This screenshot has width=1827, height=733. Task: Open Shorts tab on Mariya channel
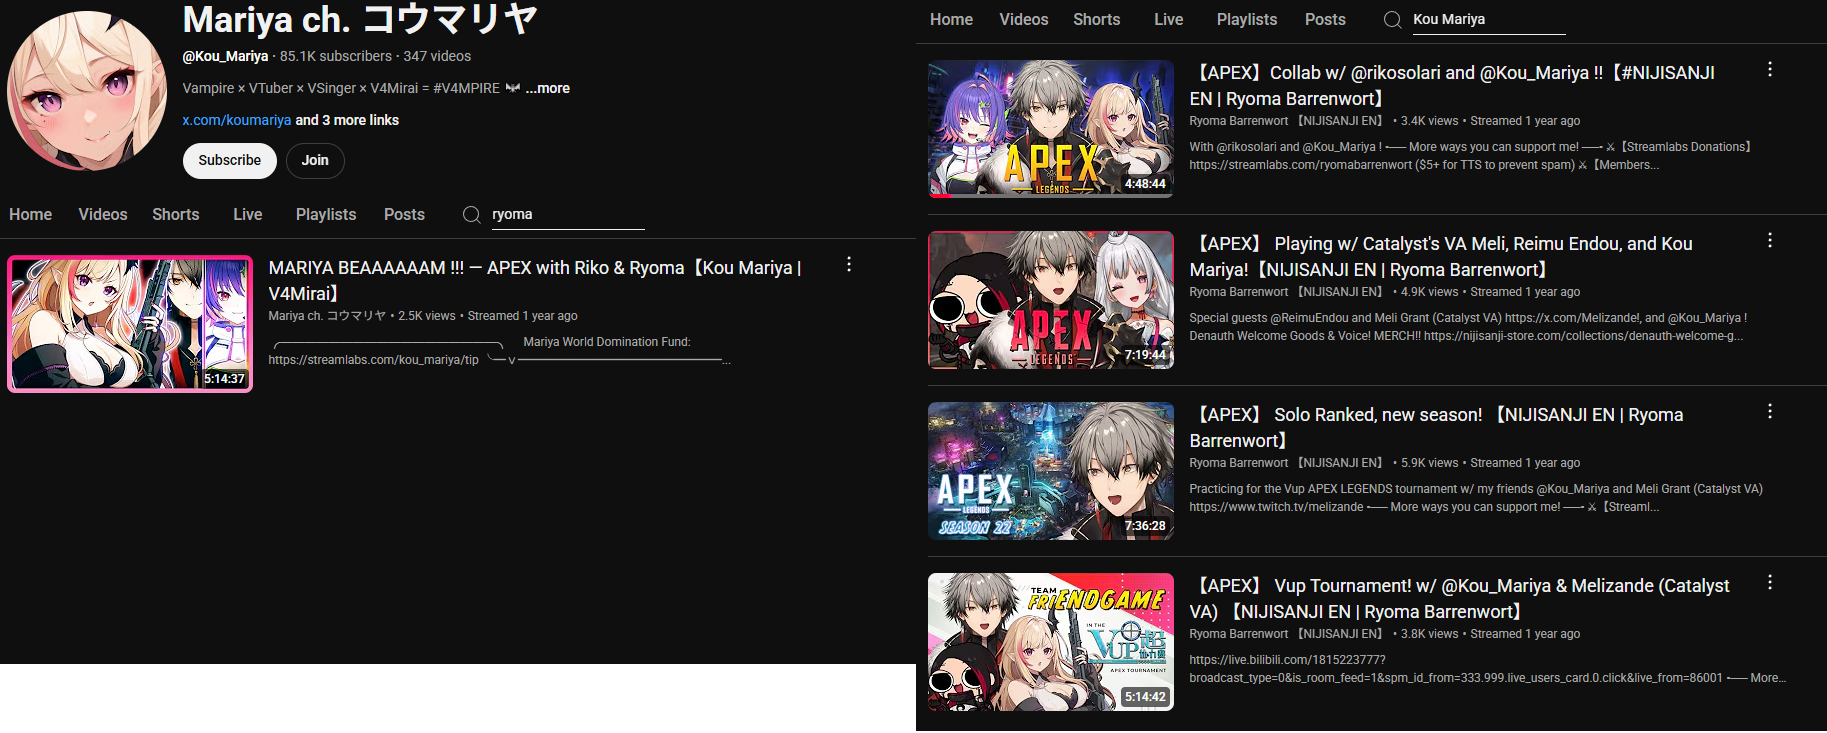click(176, 214)
